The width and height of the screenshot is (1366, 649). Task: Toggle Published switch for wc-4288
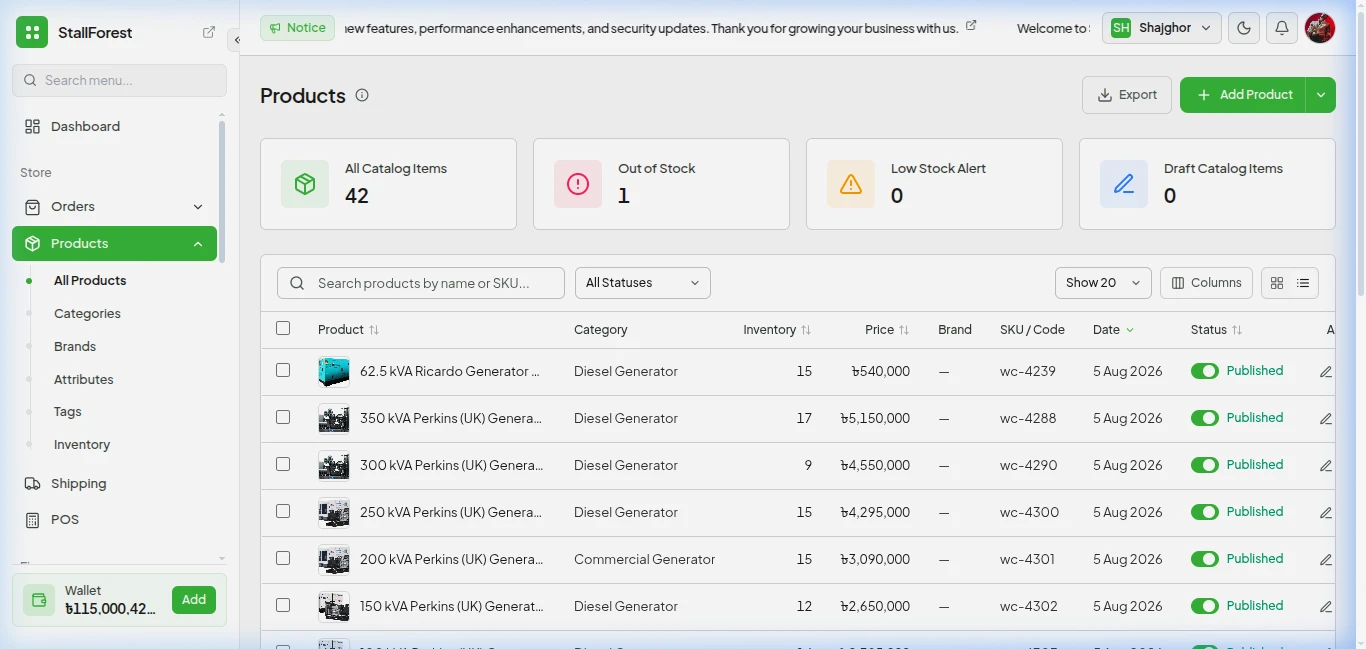tap(1205, 418)
